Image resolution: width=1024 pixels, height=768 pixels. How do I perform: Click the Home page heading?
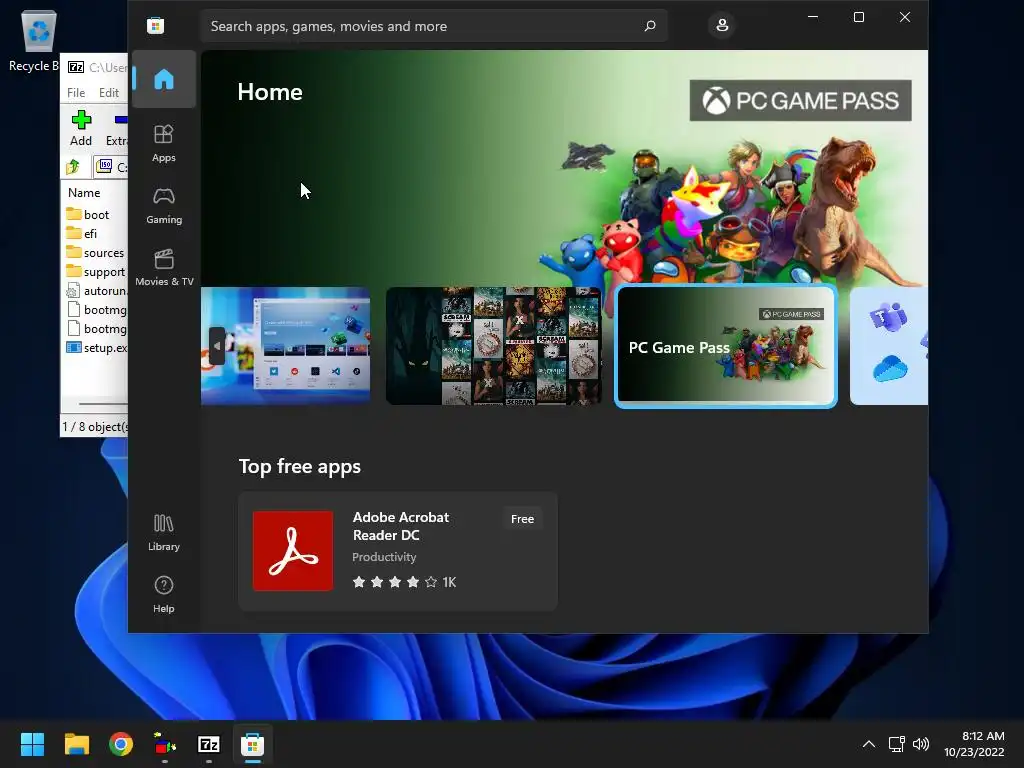(270, 92)
